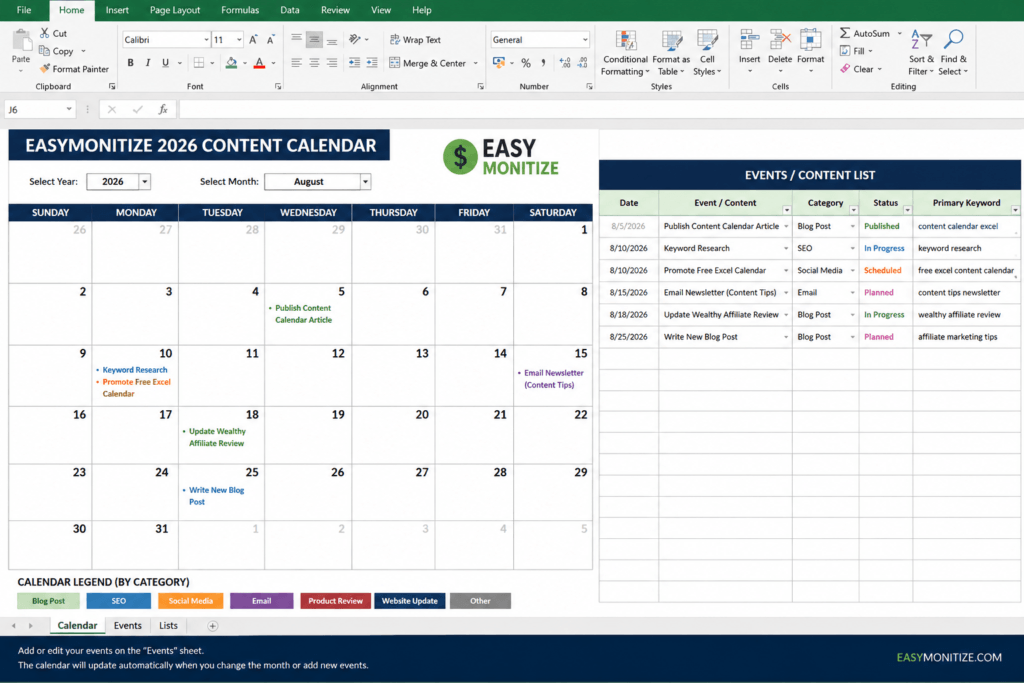Click the Borders icon
This screenshot has width=1024, height=683.
click(x=199, y=63)
